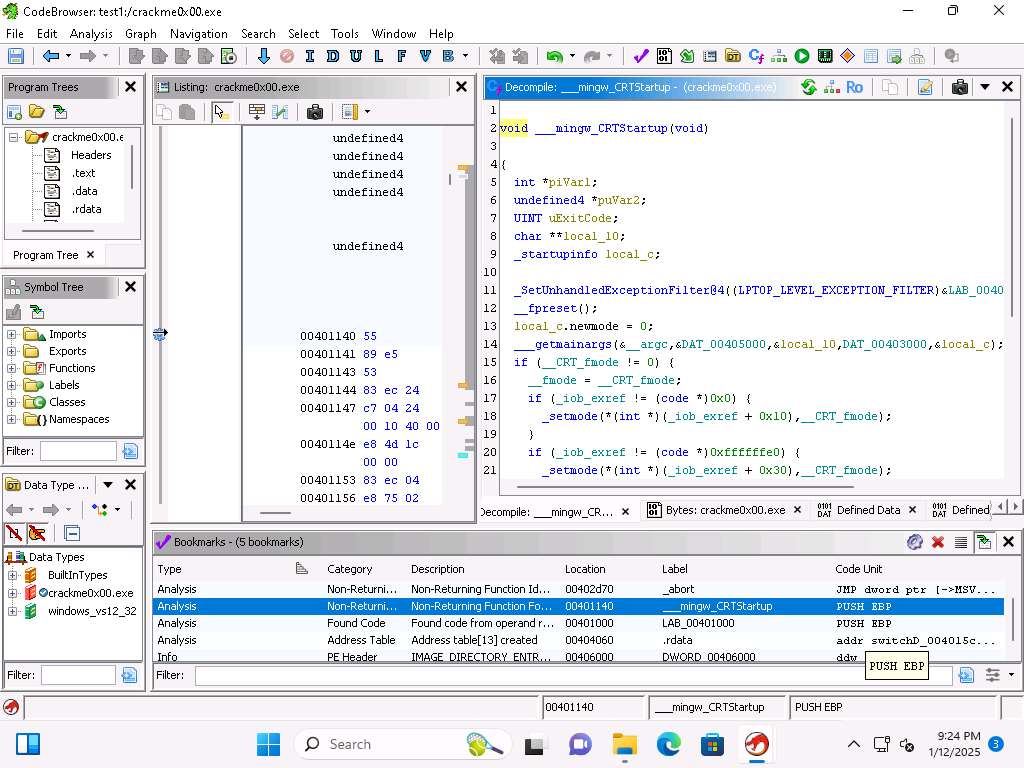Open the Bookmarks checkmark toolbar icon
1024x768 pixels.
pyautogui.click(x=641, y=57)
